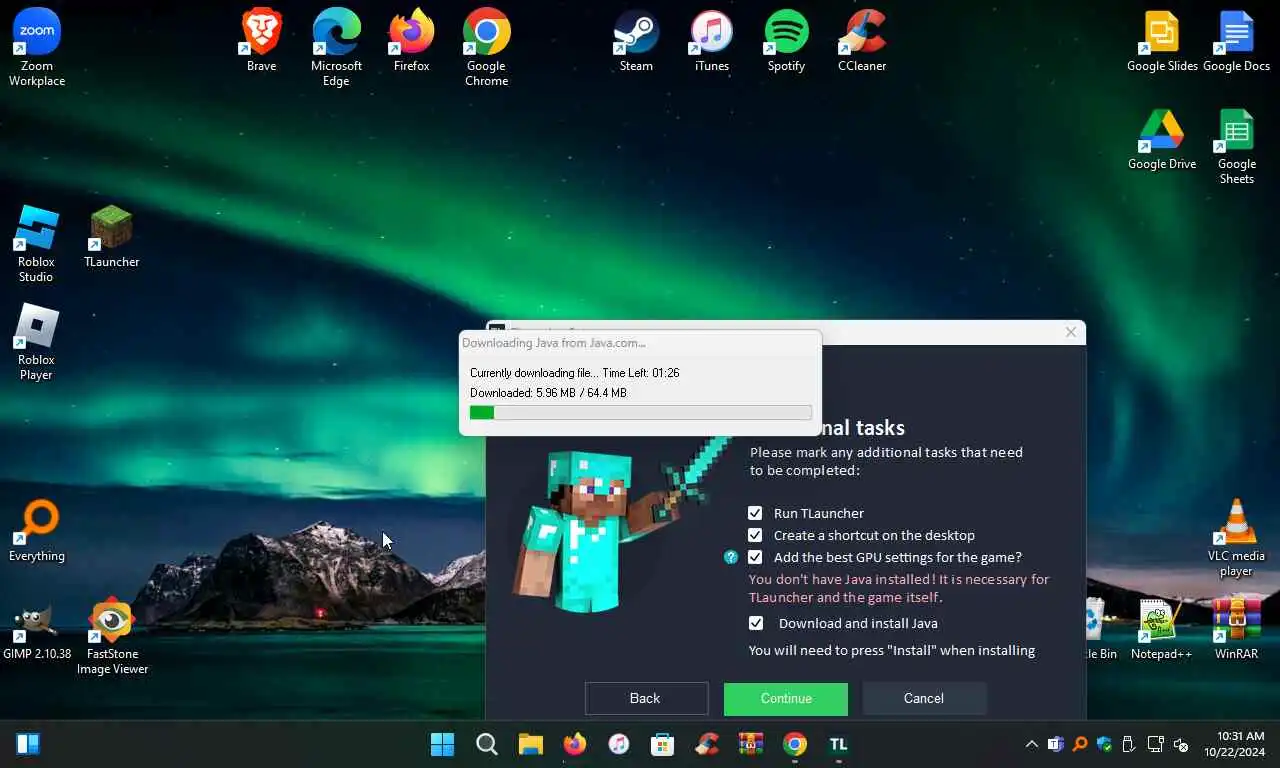This screenshot has width=1280, height=768.
Task: Click the "Downloading Java from Java.com..." title
Action: (553, 342)
